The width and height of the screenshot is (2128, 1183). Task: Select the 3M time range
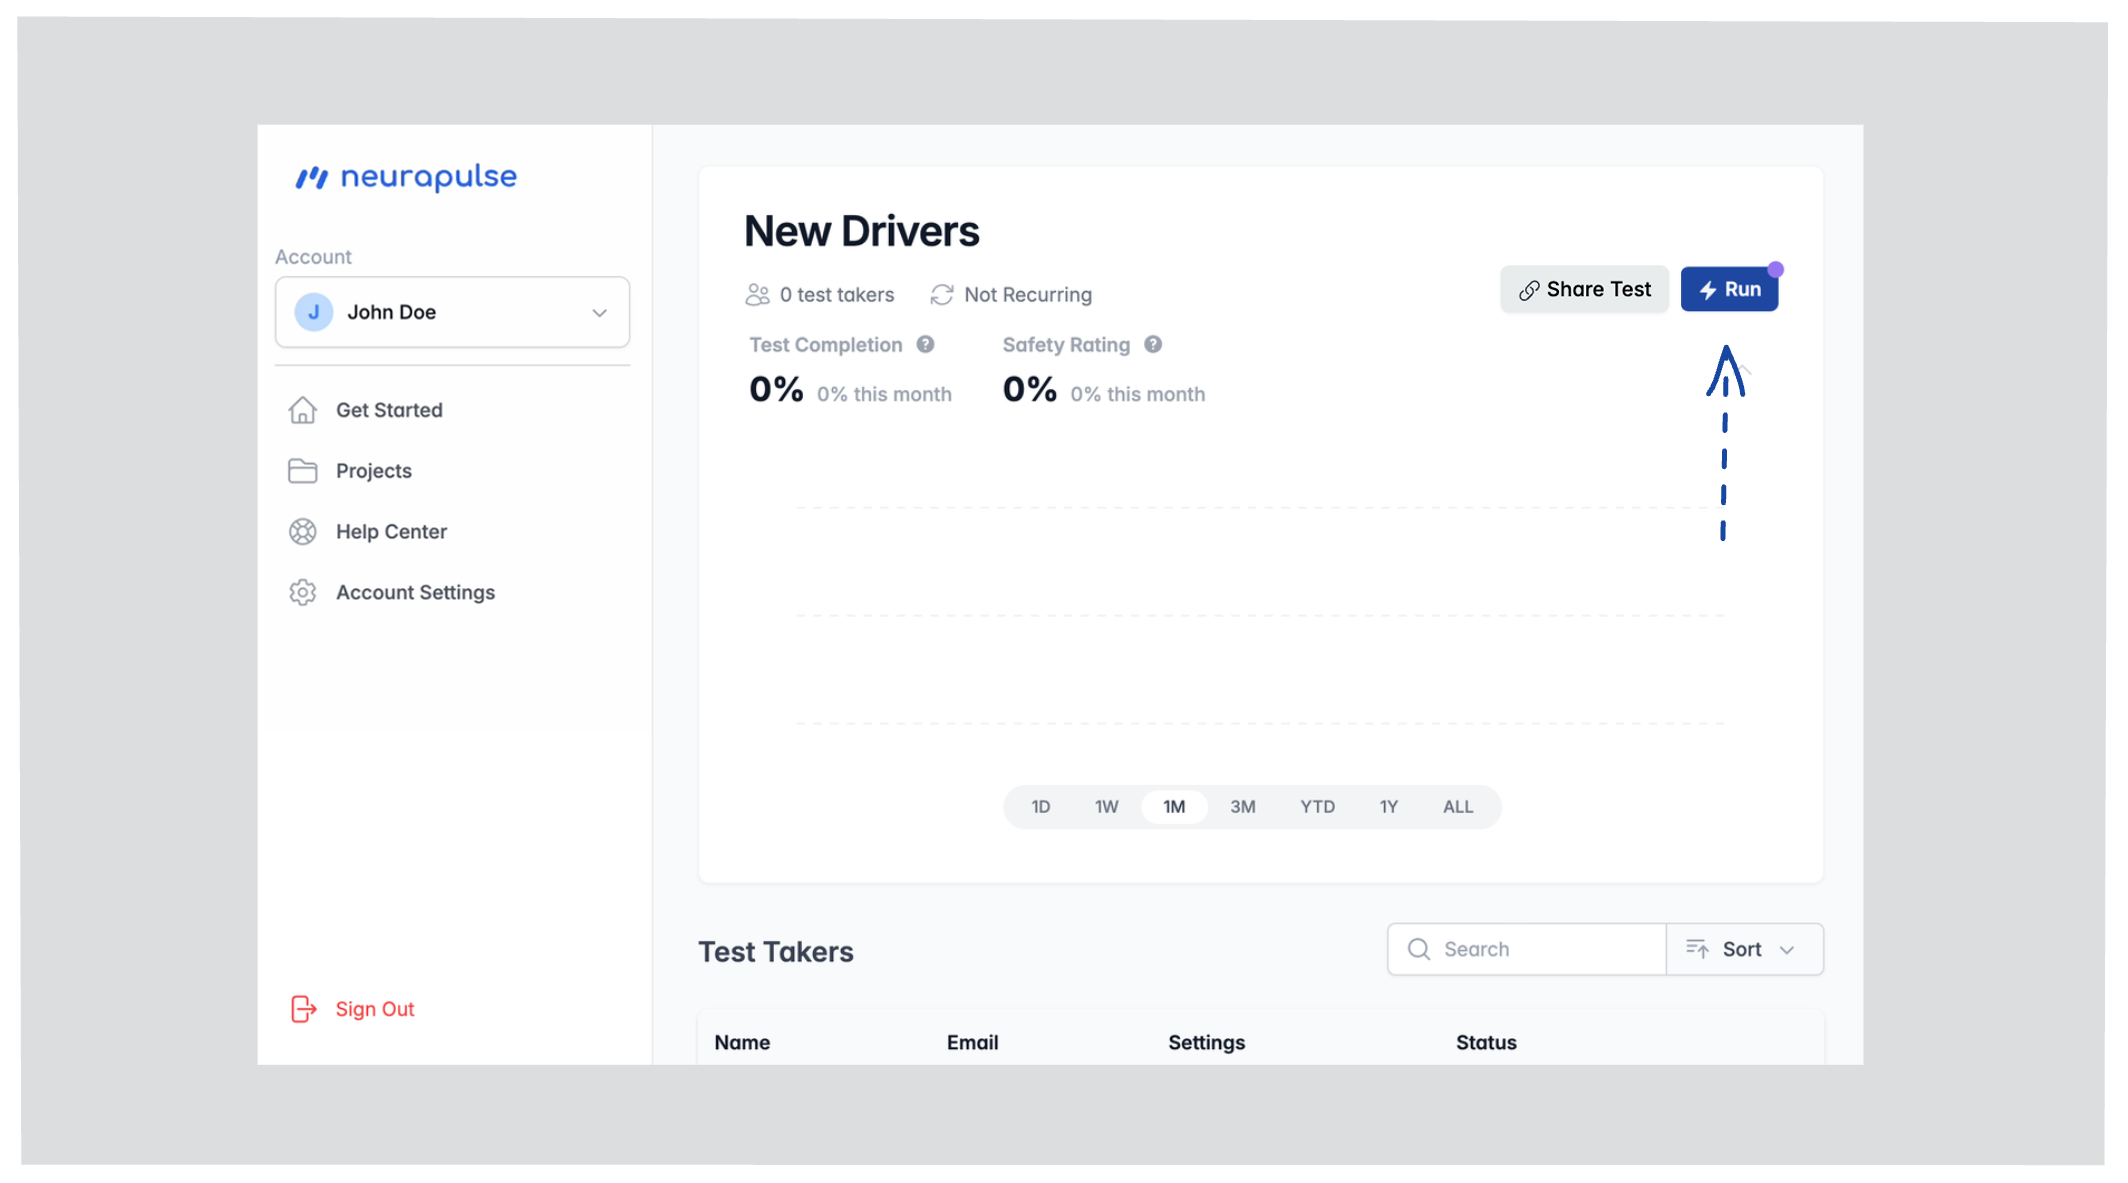(1243, 807)
